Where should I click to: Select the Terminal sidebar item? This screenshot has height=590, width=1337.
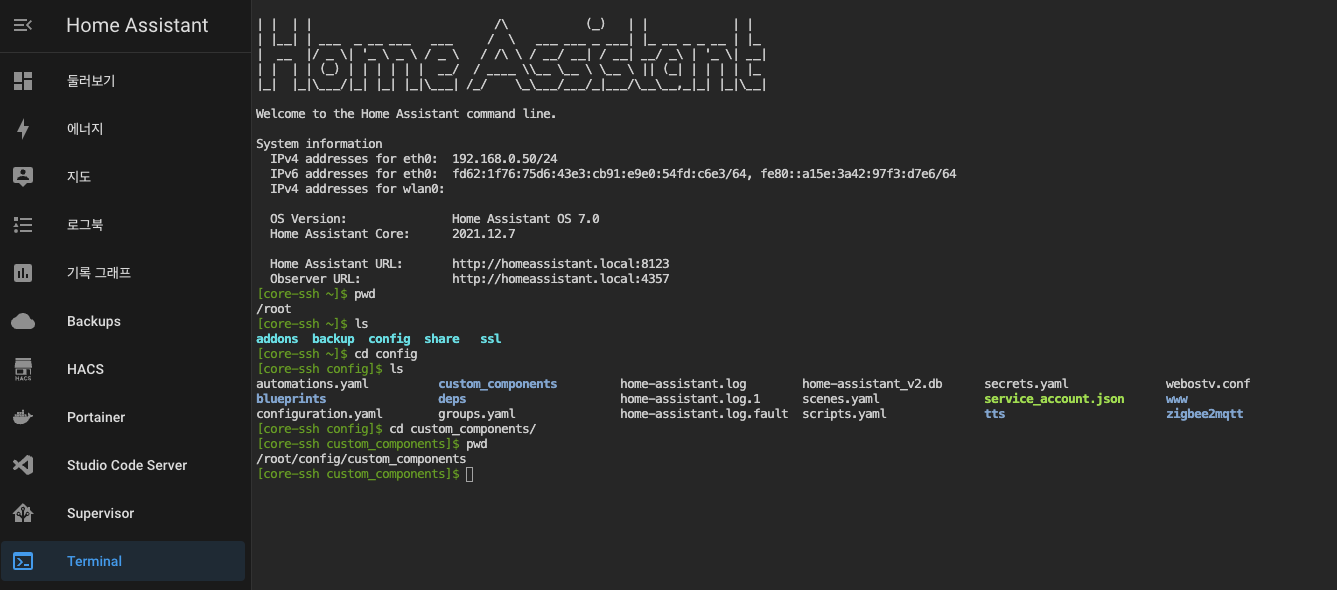click(123, 561)
